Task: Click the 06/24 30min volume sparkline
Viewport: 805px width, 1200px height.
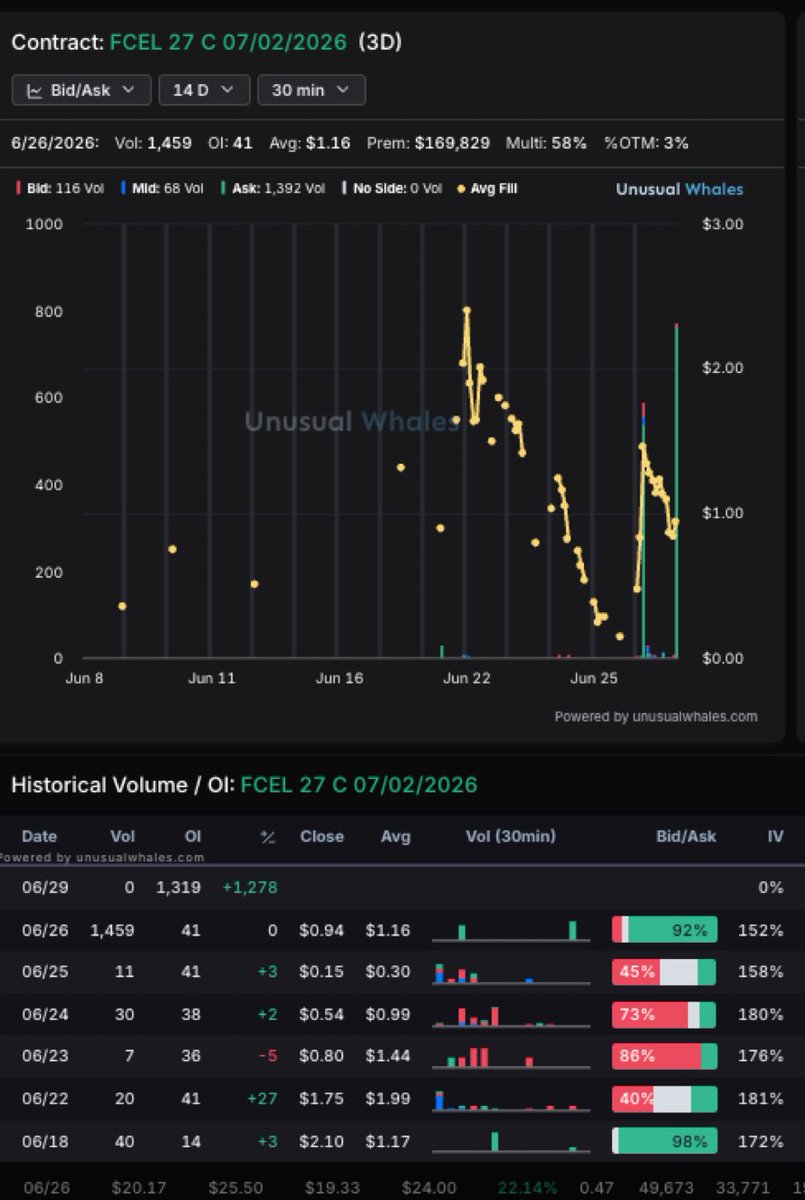Action: [510, 1015]
